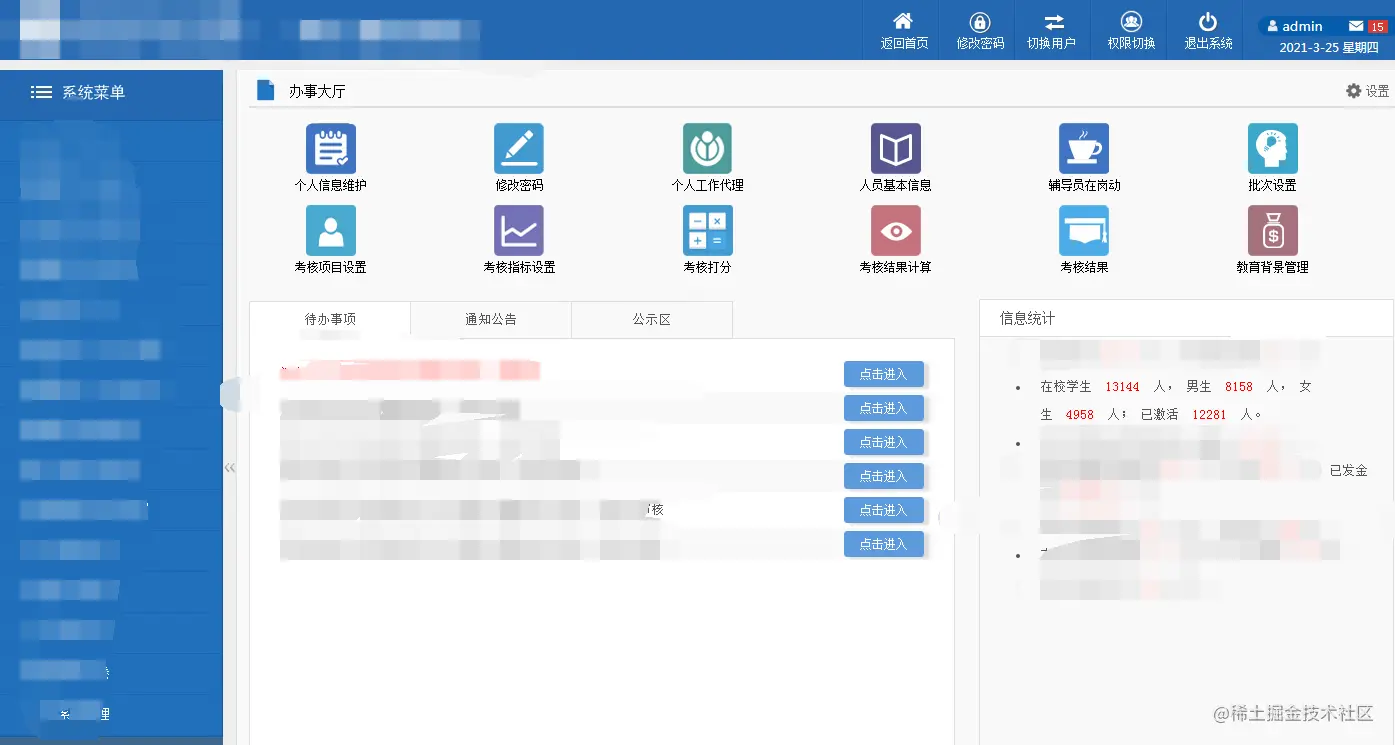Click 退出系统 power icon
This screenshot has width=1395, height=745.
point(1208,21)
